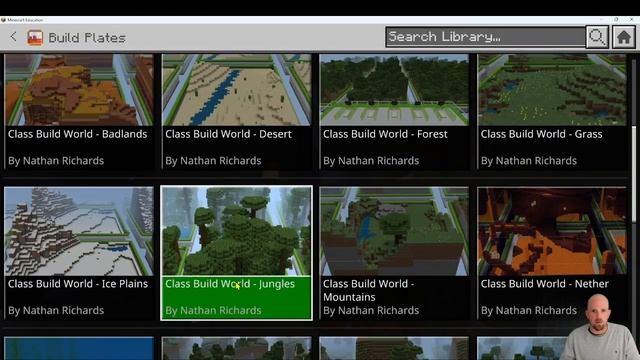Viewport: 640px width, 360px height.
Task: Open the Mountains build world thumbnail
Action: tap(394, 231)
